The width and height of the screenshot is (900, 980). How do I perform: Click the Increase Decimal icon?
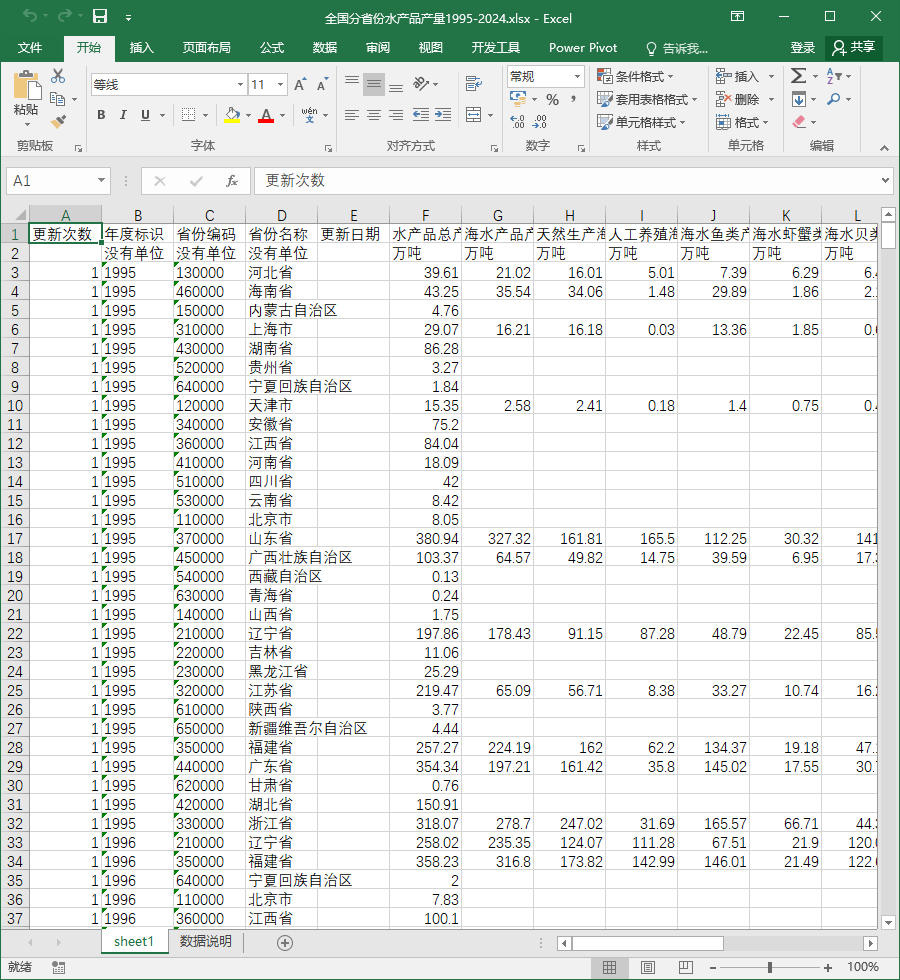[517, 121]
